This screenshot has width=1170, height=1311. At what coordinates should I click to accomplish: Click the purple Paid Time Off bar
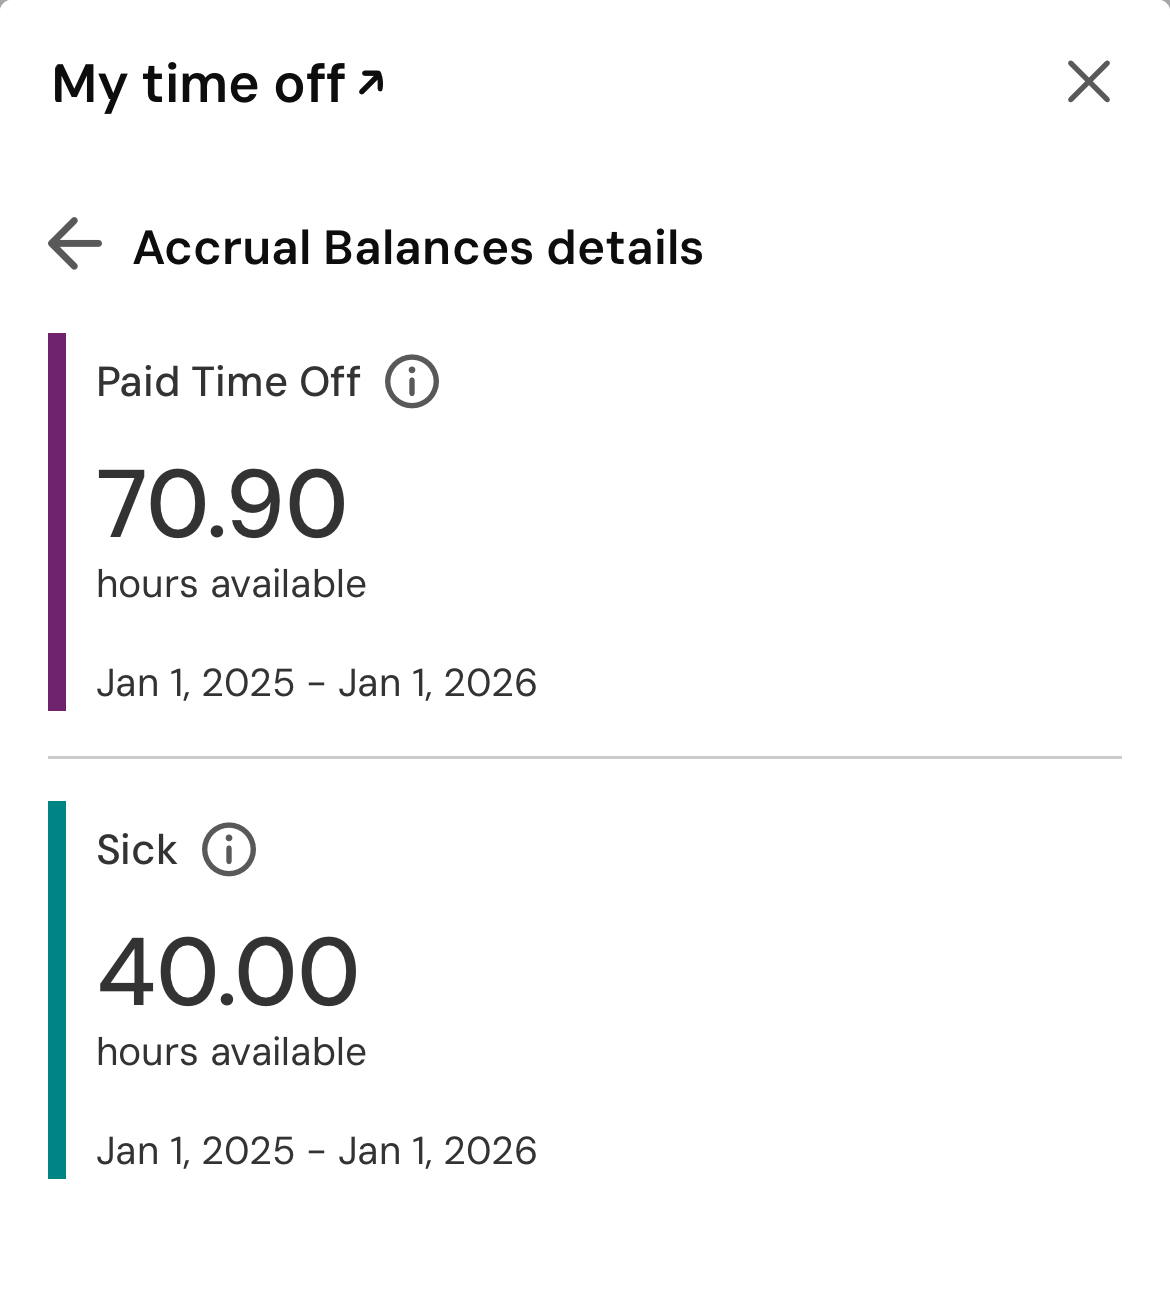[57, 522]
